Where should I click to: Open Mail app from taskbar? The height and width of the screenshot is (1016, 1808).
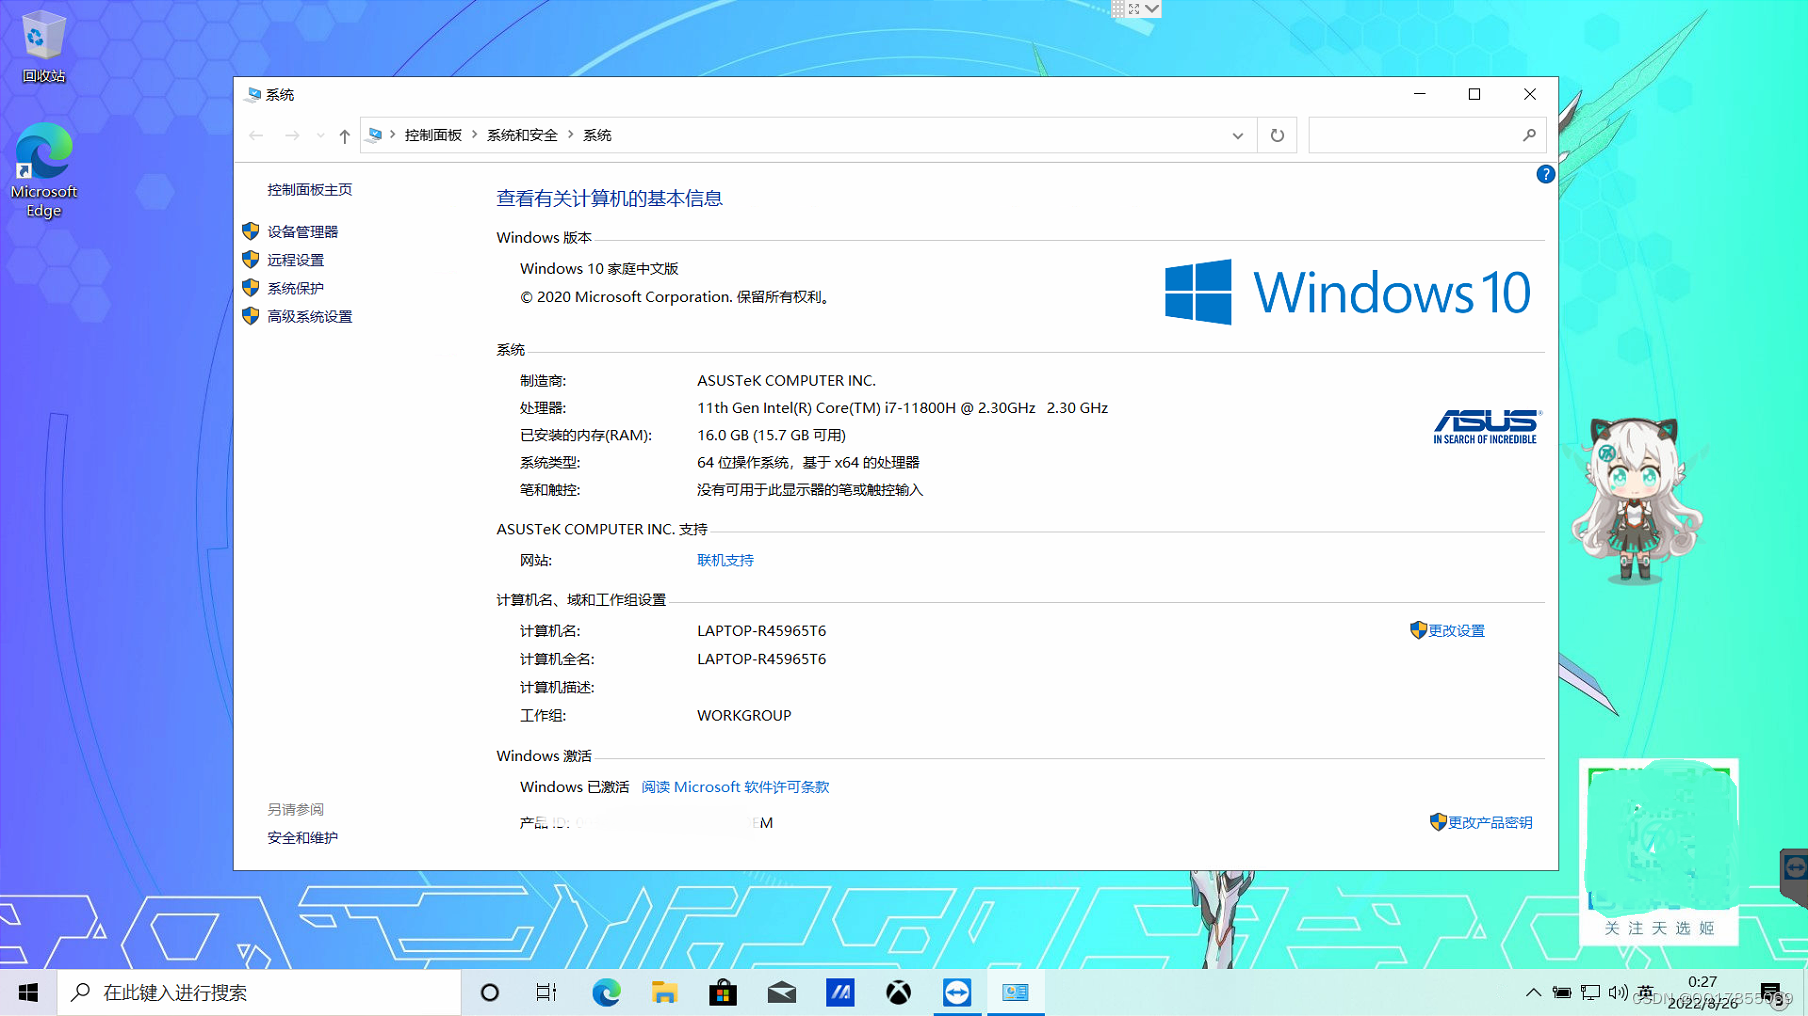click(x=781, y=992)
